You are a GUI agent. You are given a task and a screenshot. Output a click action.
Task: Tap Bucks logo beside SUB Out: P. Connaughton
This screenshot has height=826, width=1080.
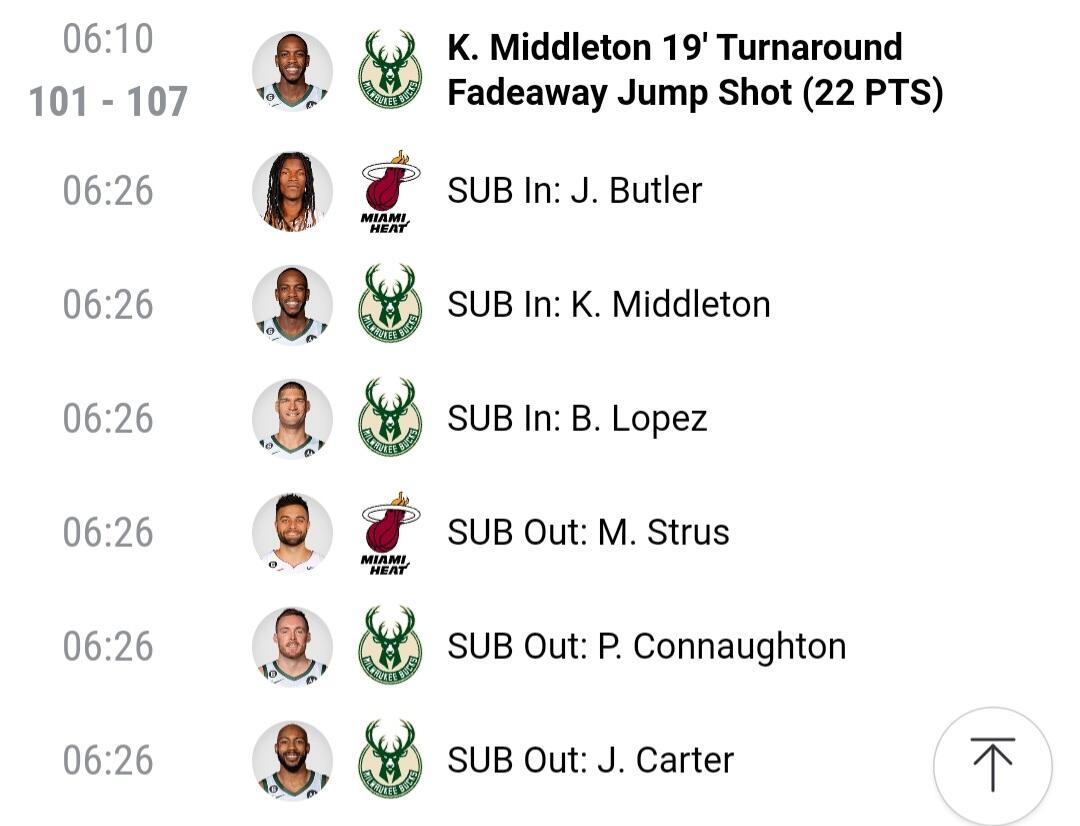click(x=389, y=646)
